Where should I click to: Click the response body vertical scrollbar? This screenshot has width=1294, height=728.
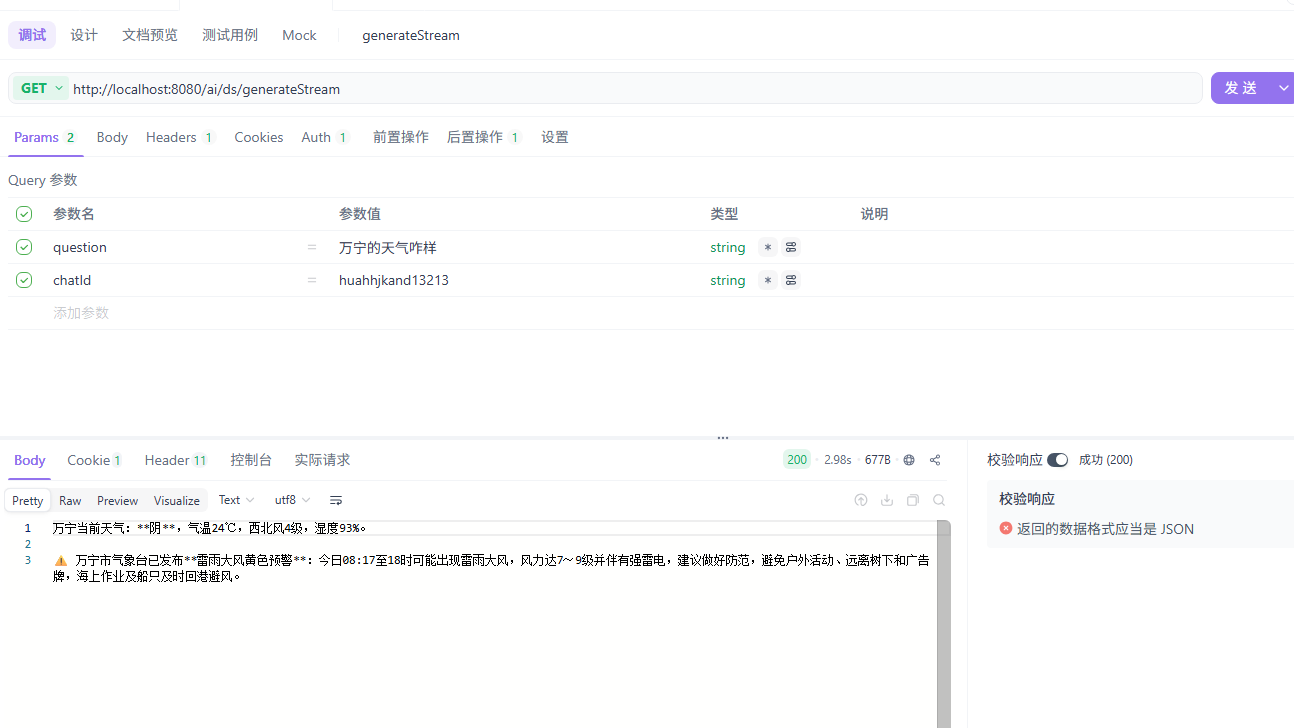tap(943, 624)
